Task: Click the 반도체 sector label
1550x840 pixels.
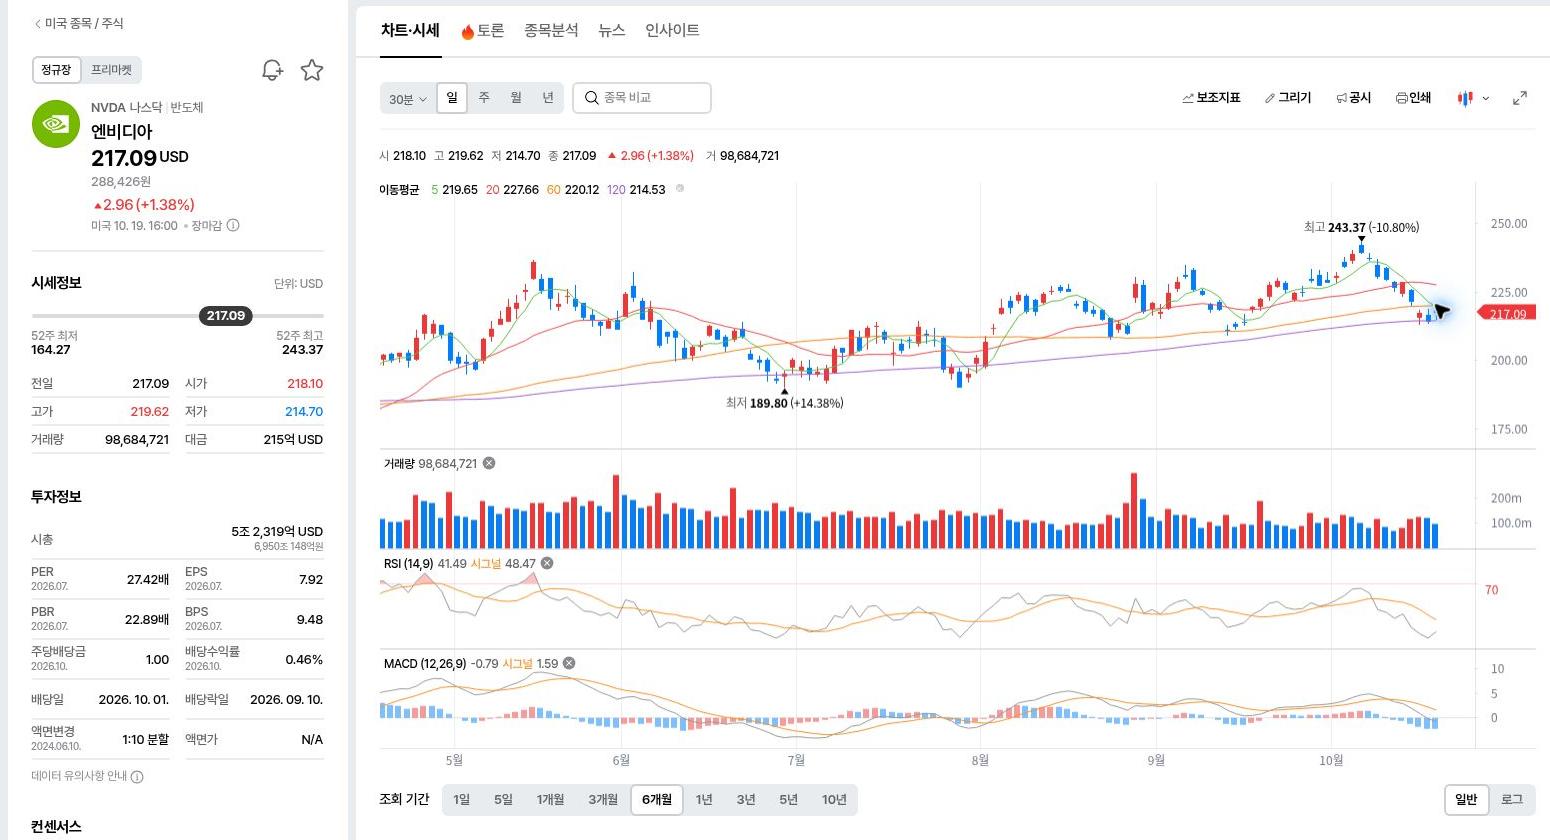Action: coord(187,107)
